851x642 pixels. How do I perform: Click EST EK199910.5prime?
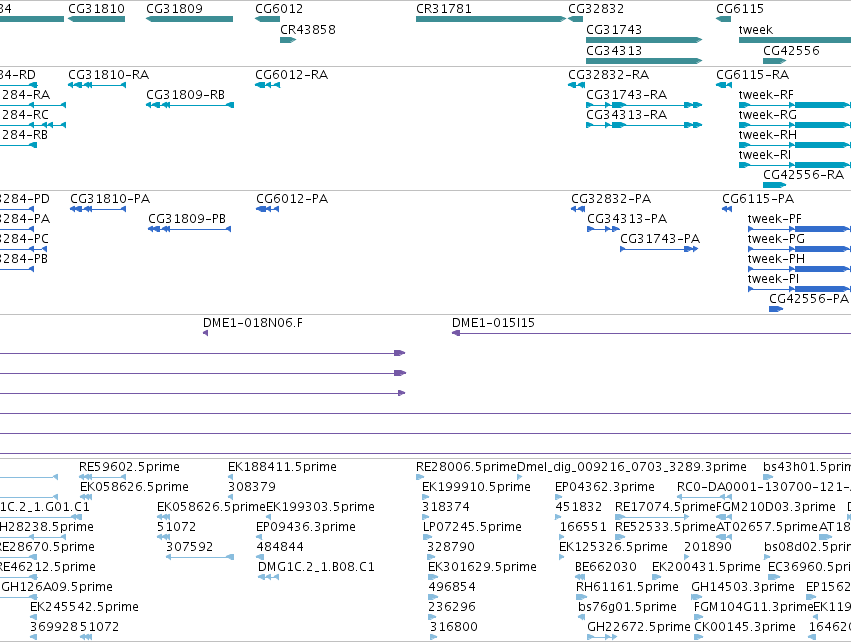point(477,487)
